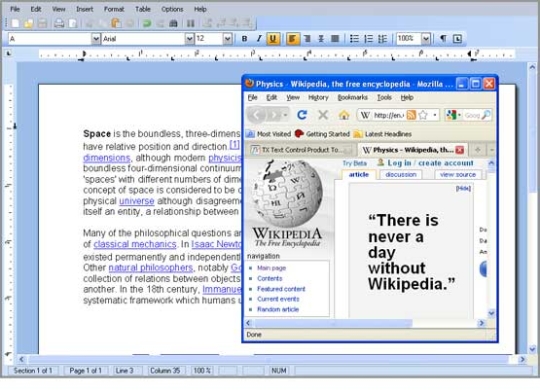Viewport: 540px width, 392px height.
Task: Toggle Underline formatting
Action: pos(273,39)
